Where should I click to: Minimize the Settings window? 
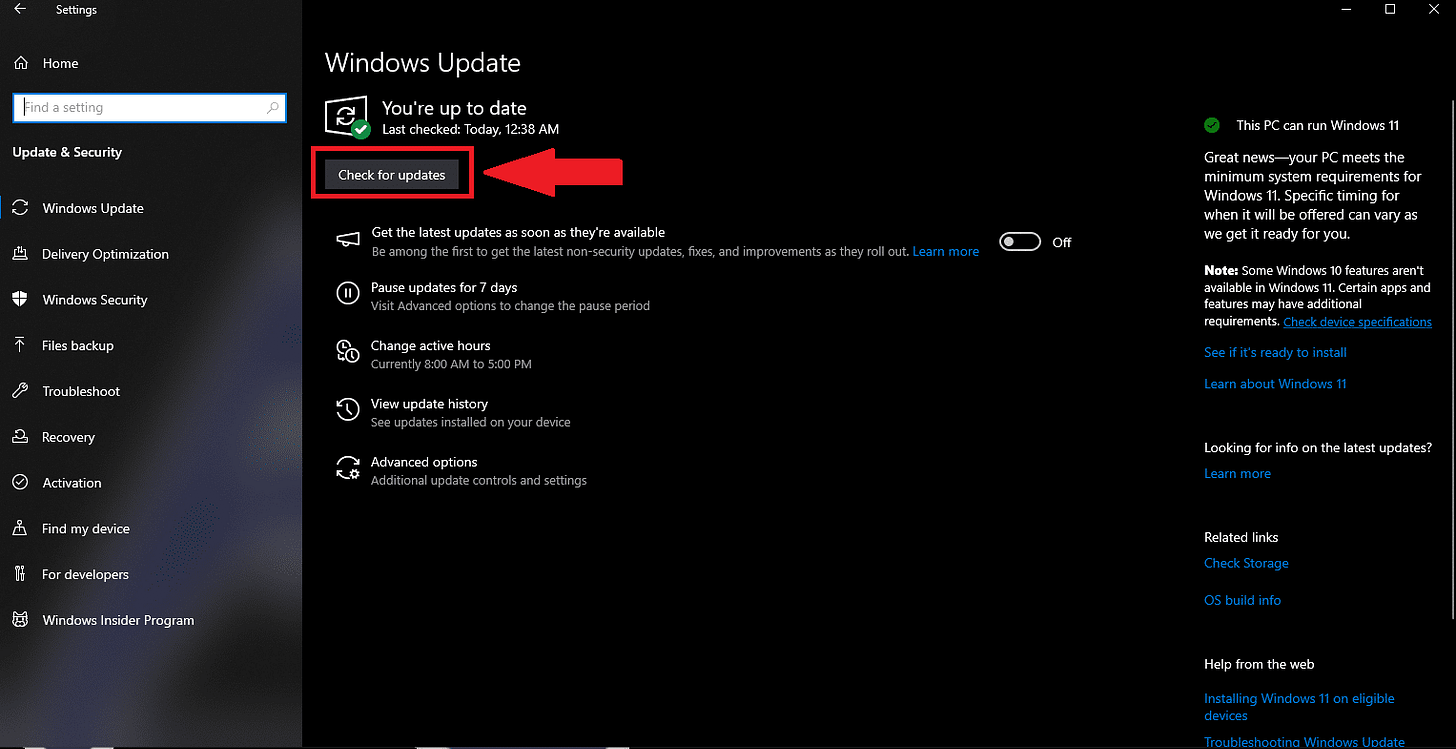pyautogui.click(x=1345, y=10)
